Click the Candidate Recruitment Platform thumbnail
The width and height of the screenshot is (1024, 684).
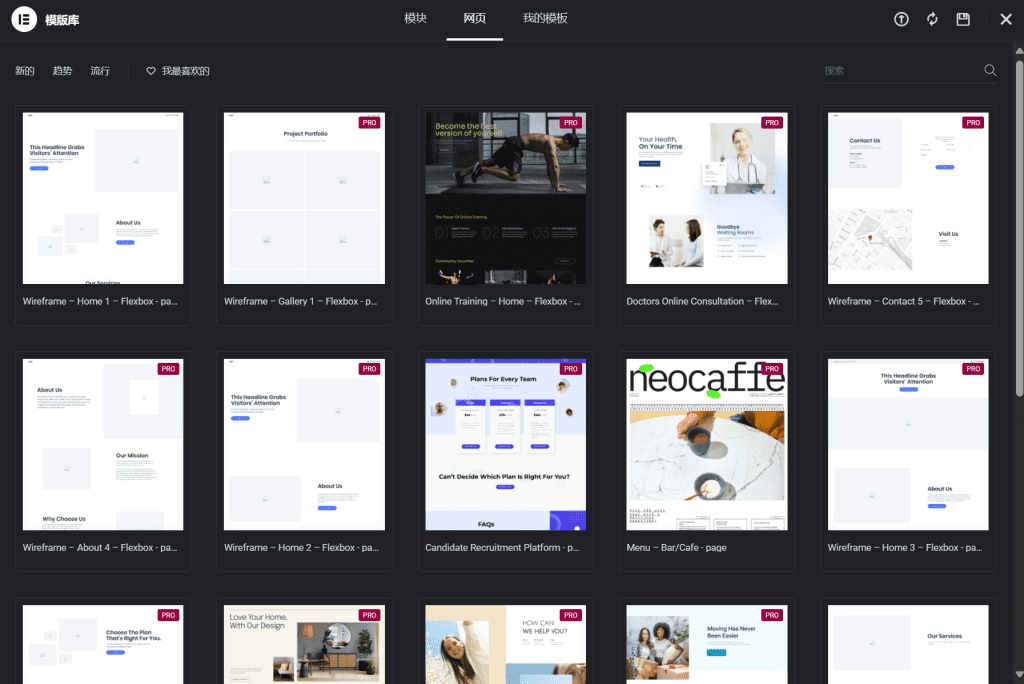505,443
